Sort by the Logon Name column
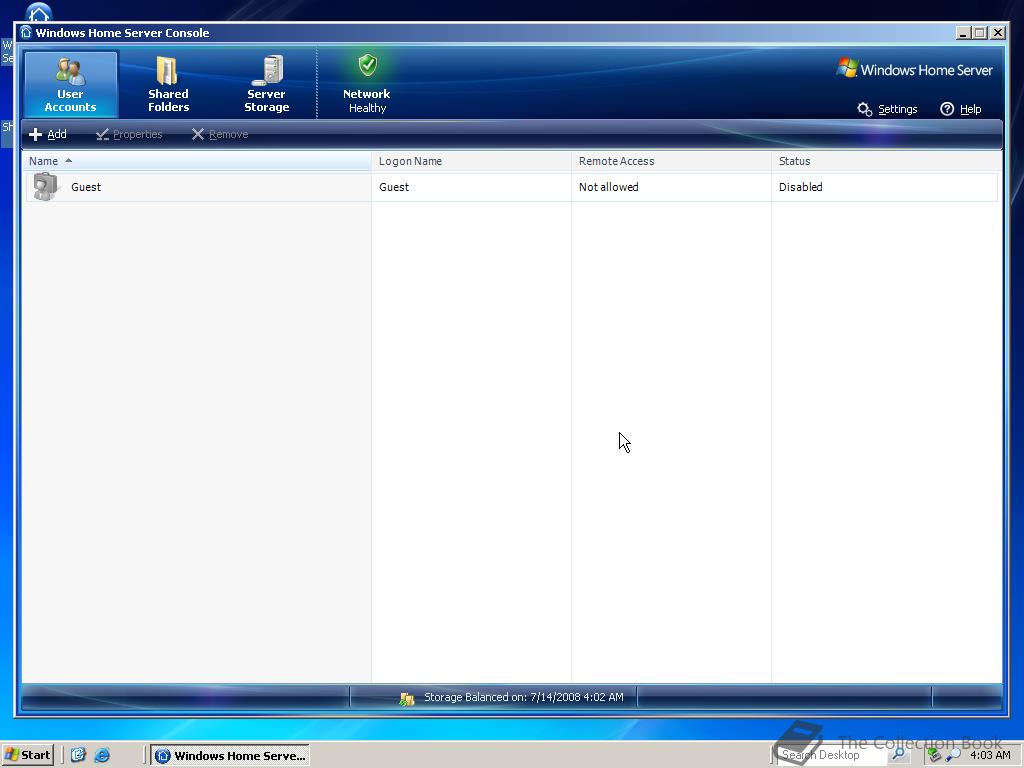The width and height of the screenshot is (1024, 768). (x=471, y=161)
